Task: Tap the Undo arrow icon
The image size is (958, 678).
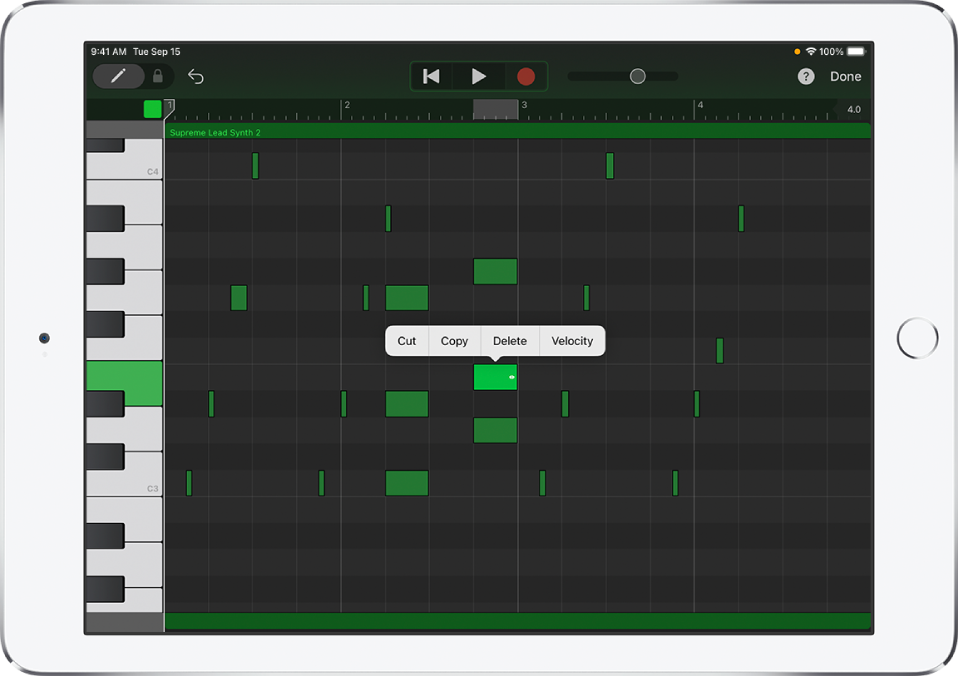Action: pos(195,76)
